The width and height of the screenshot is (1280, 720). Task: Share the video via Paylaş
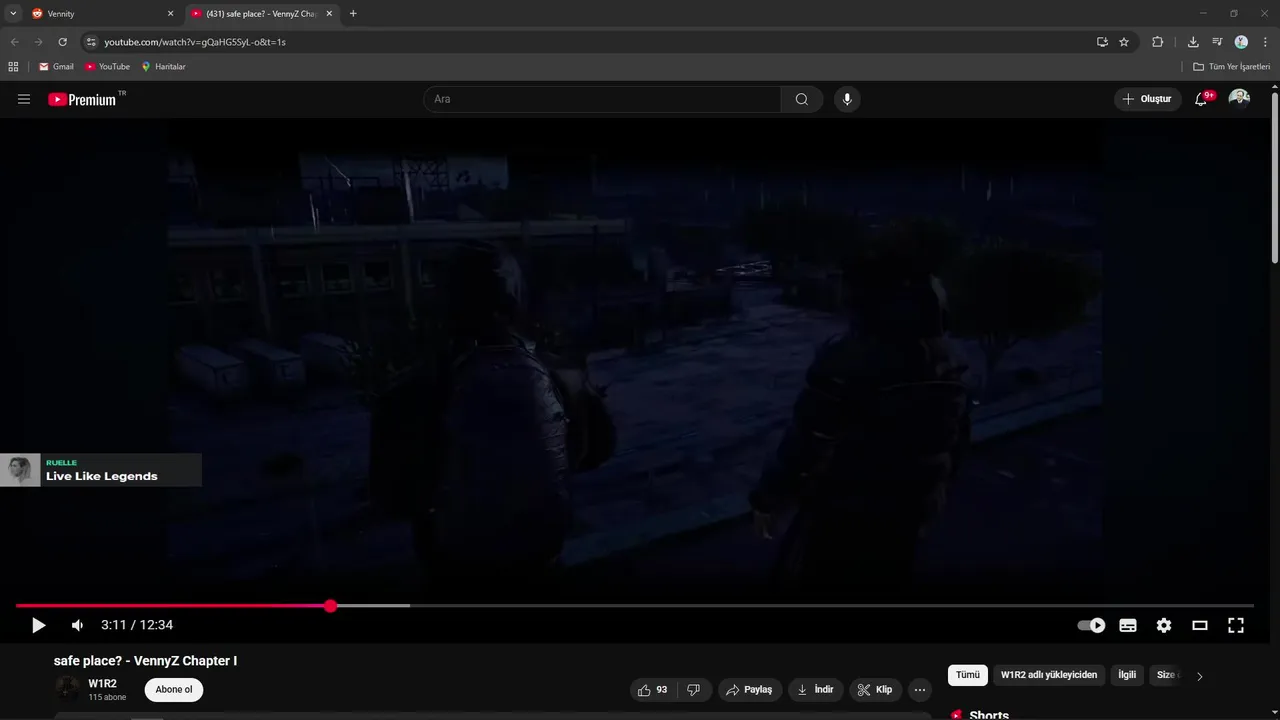click(x=749, y=690)
